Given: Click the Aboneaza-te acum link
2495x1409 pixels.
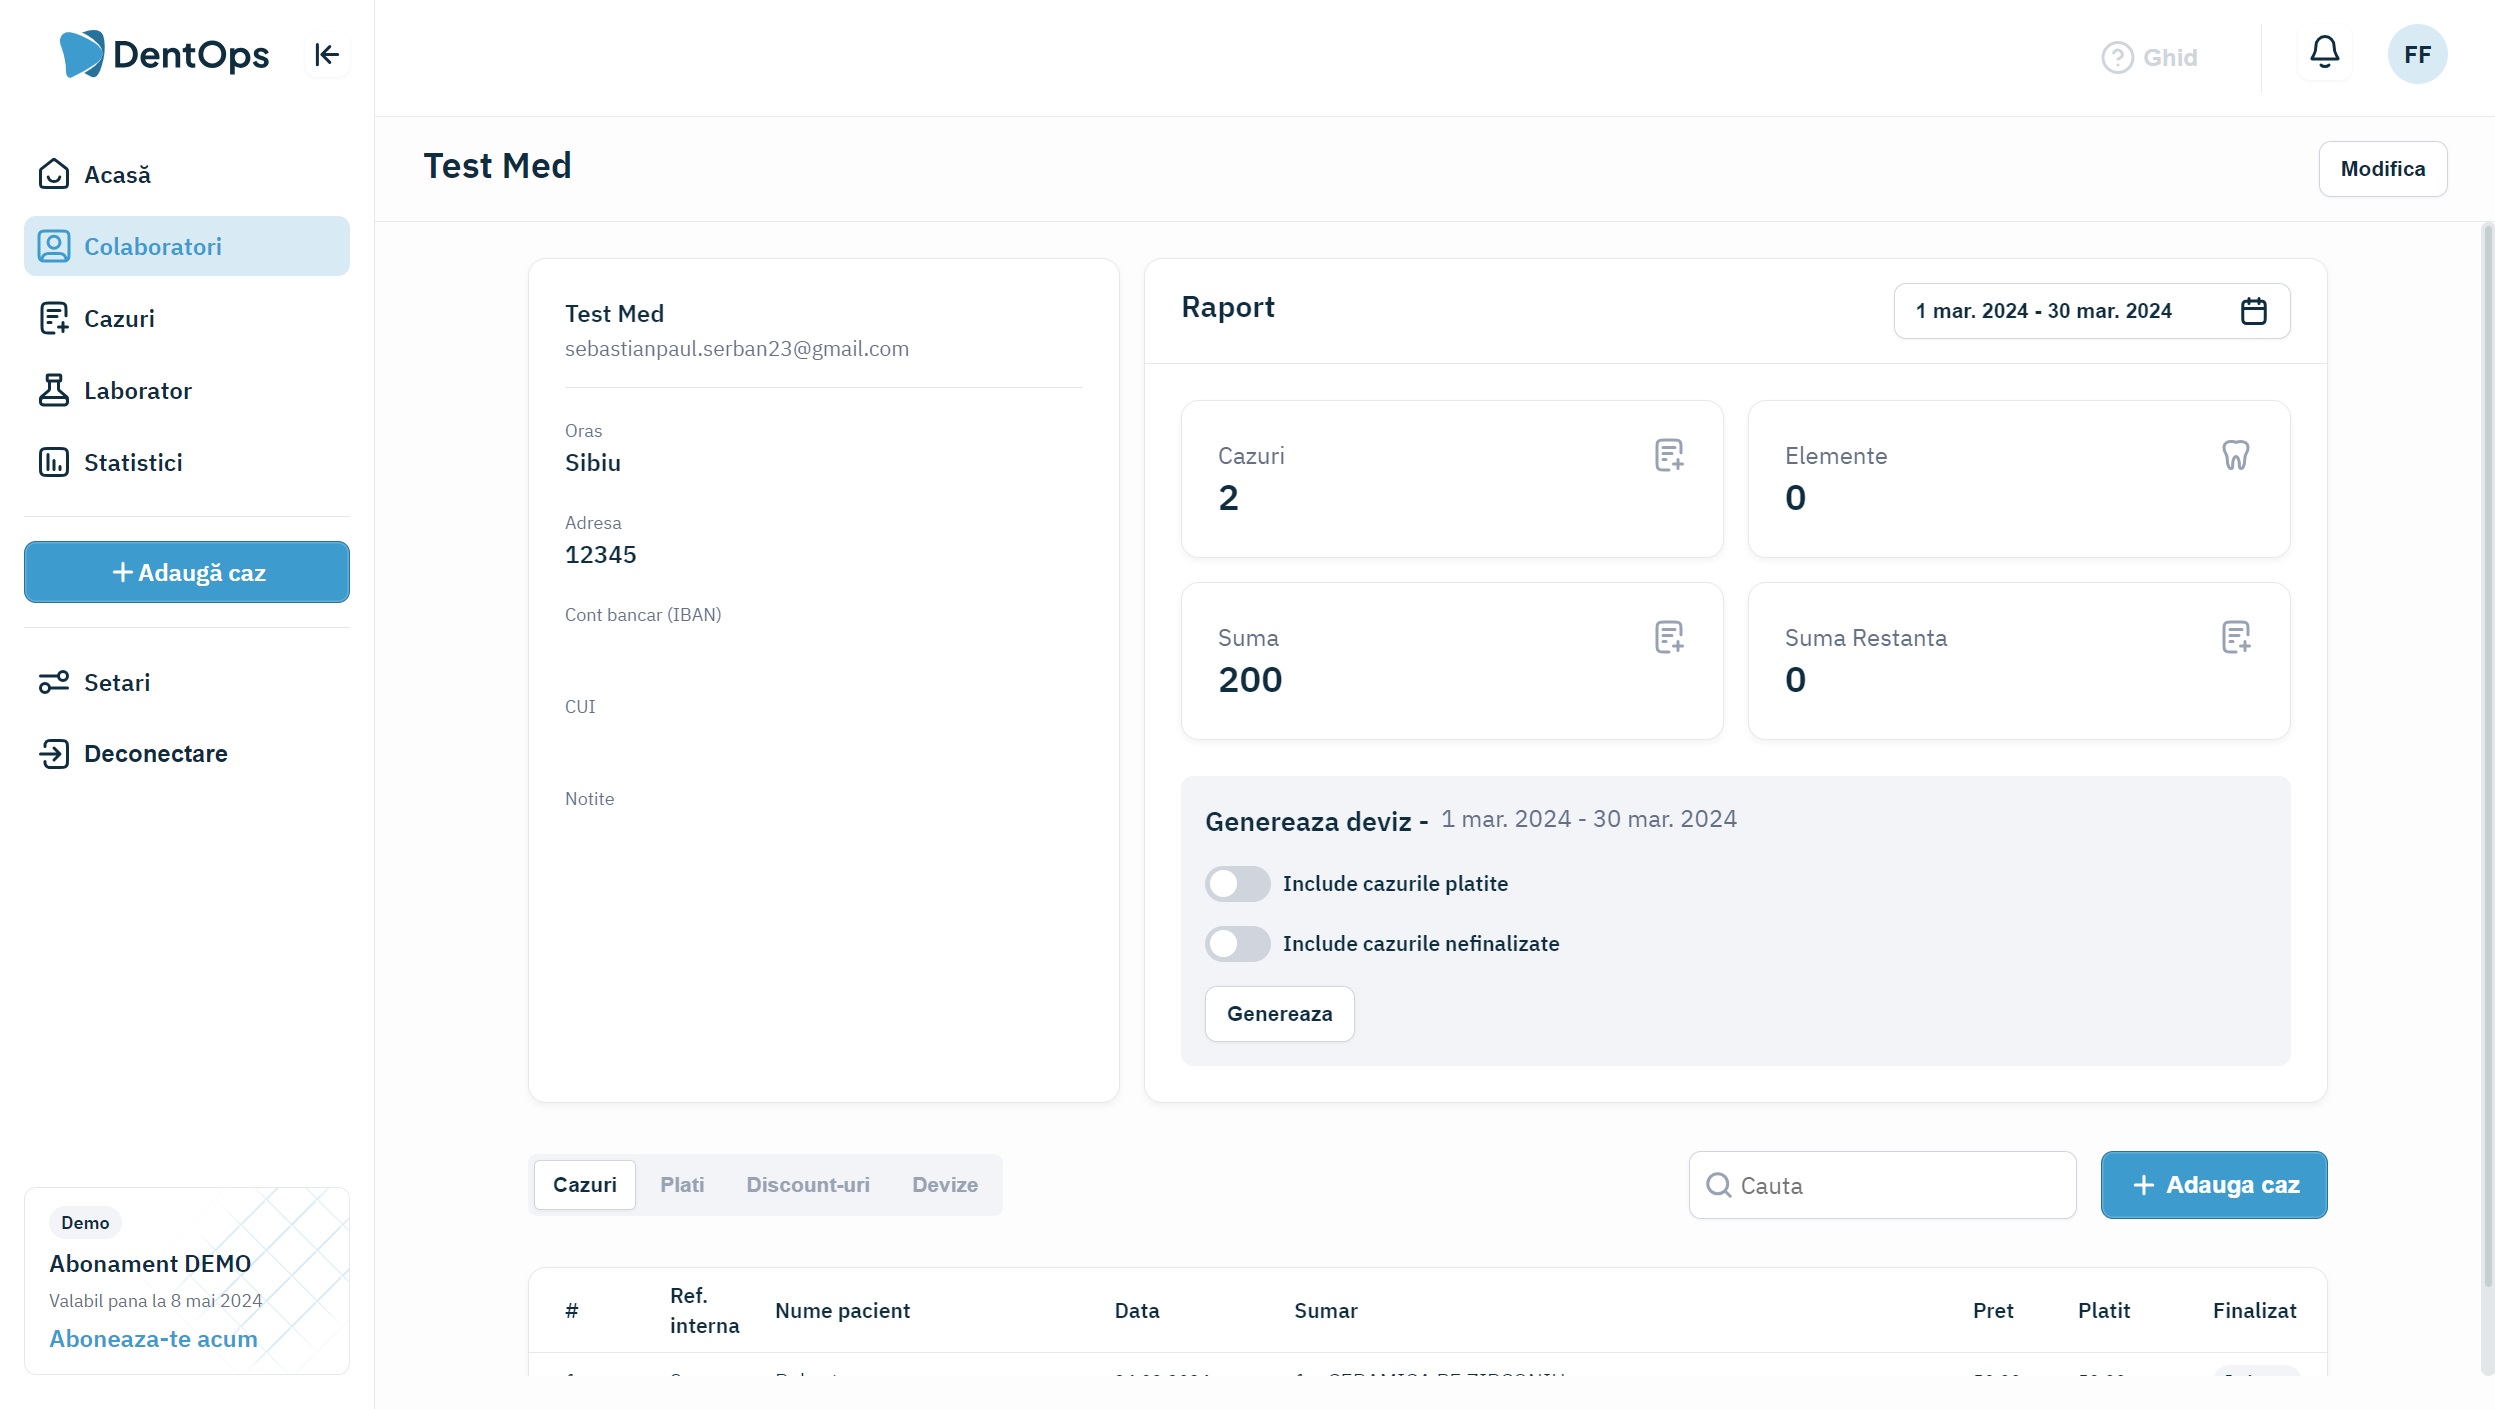Looking at the screenshot, I should [154, 1339].
